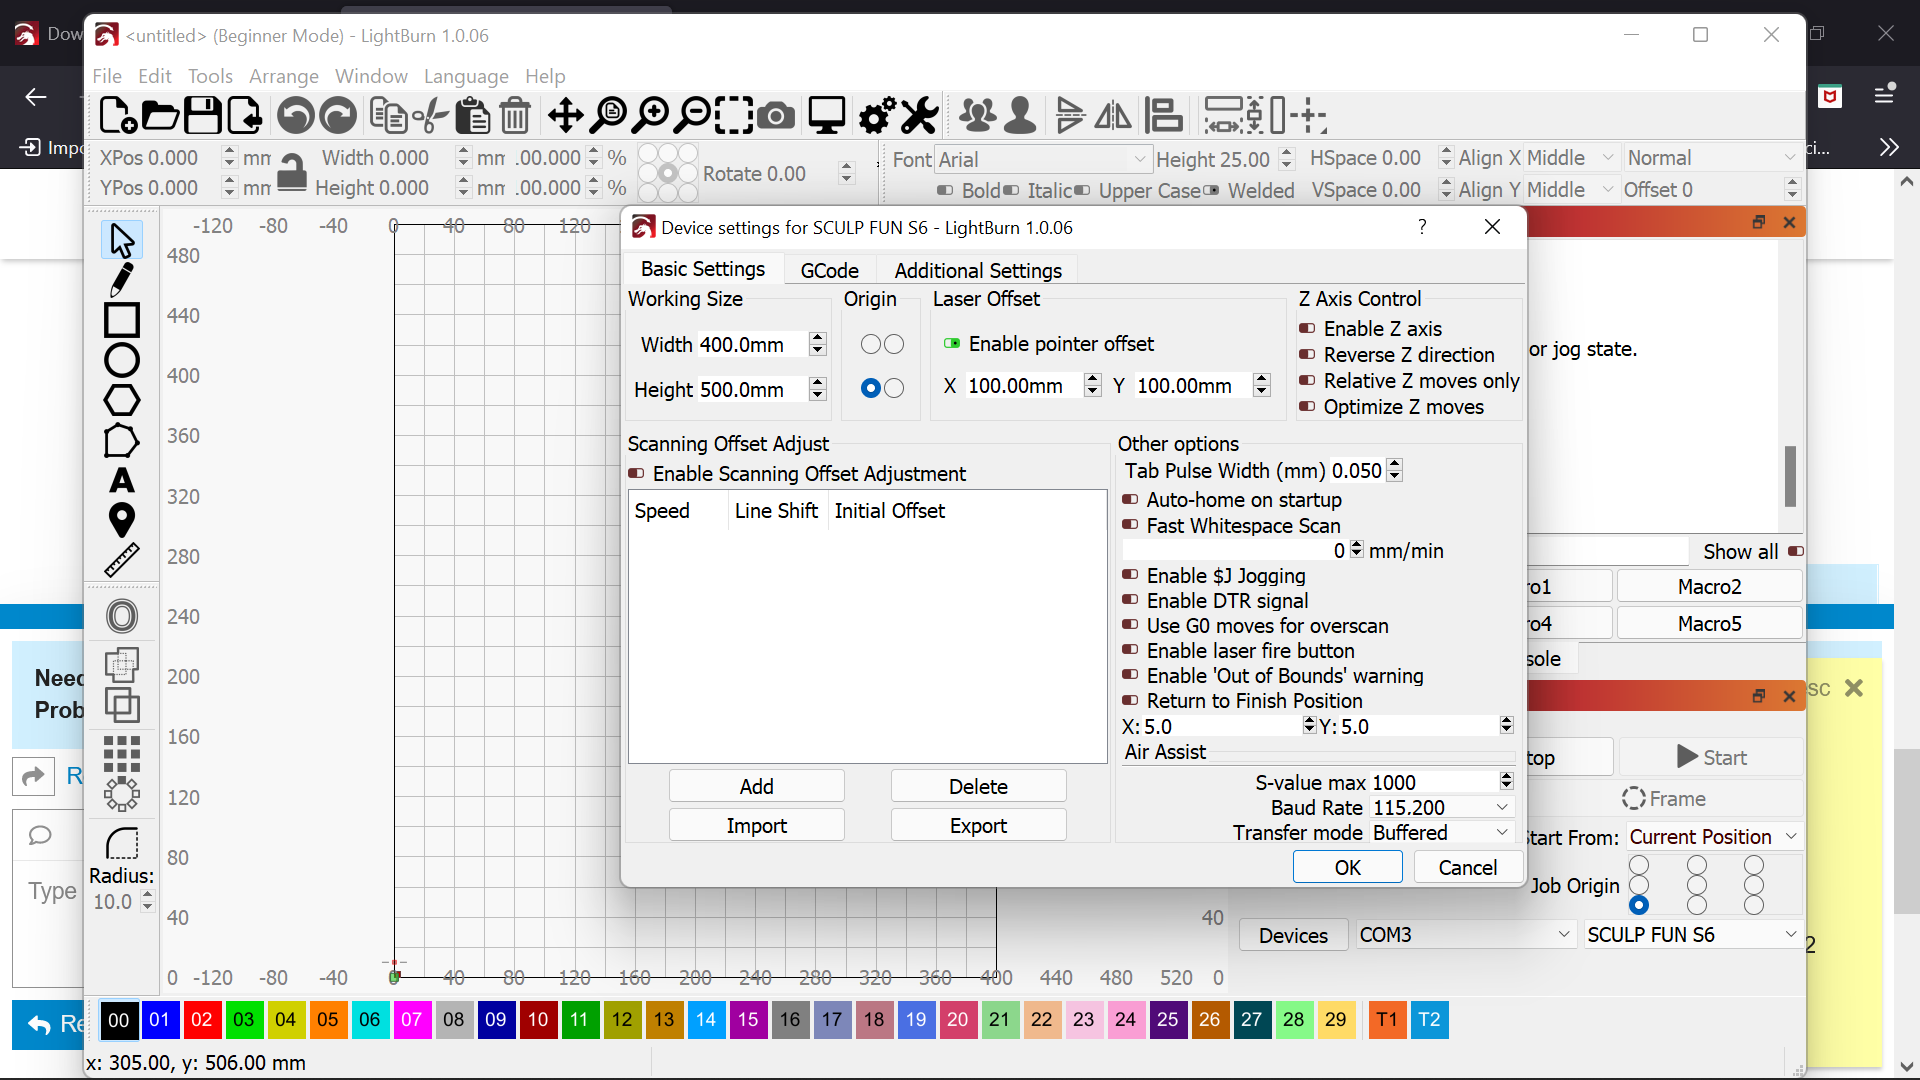The image size is (1920, 1080).
Task: Open the SCULP FUN S6 device dropdown
Action: pyautogui.click(x=1693, y=935)
